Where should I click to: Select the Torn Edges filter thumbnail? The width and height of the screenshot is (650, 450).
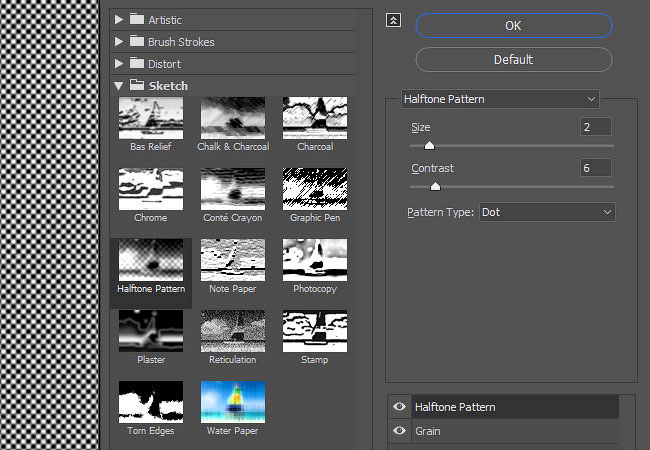pyautogui.click(x=151, y=402)
